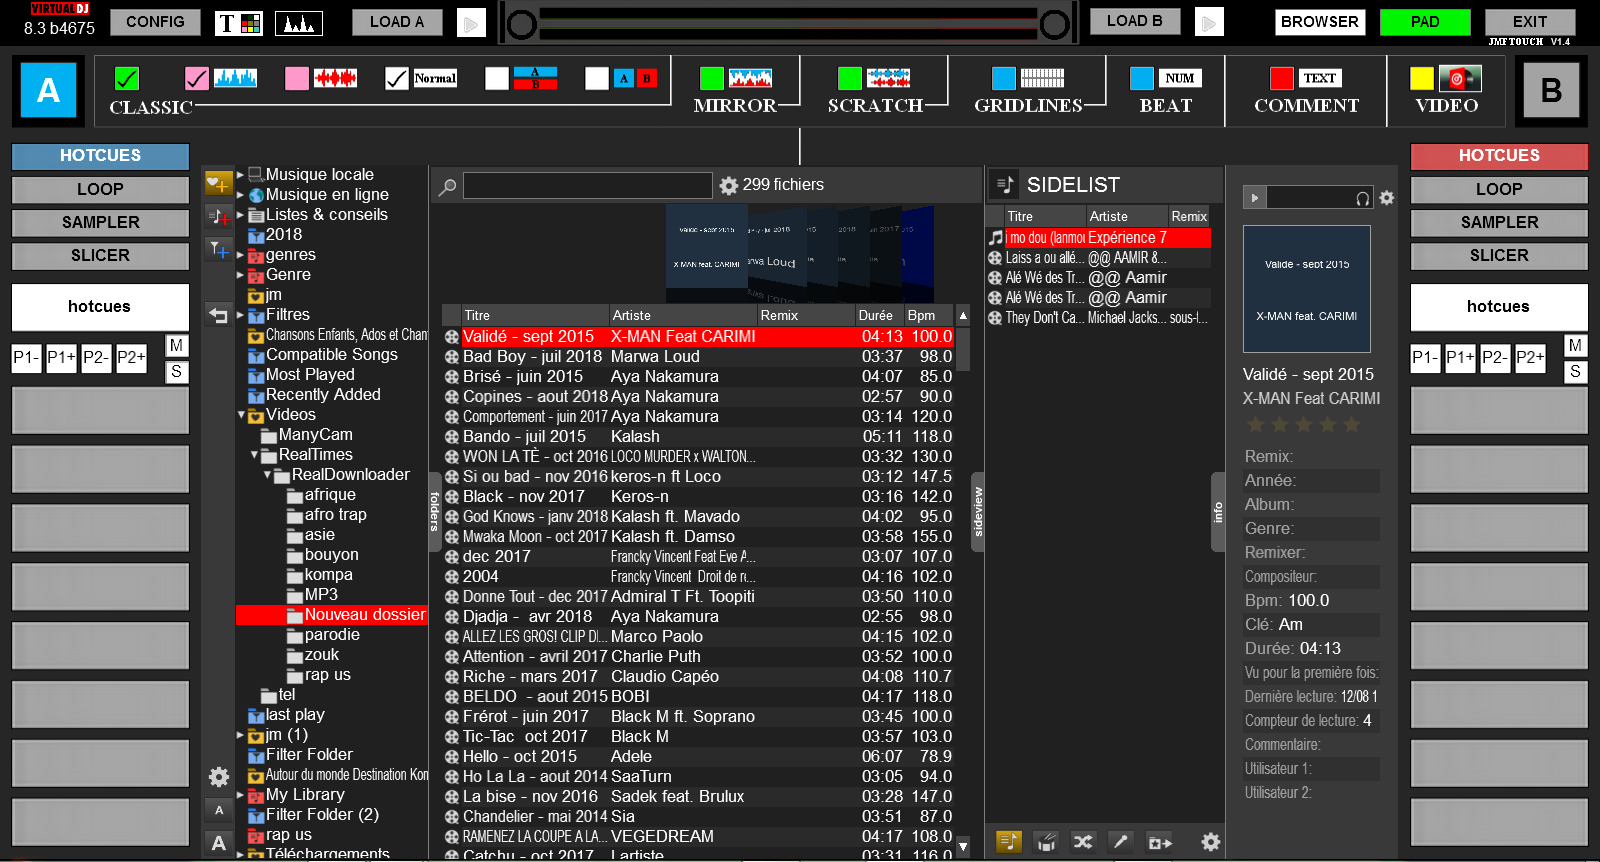Click LOAD B button

(1135, 21)
